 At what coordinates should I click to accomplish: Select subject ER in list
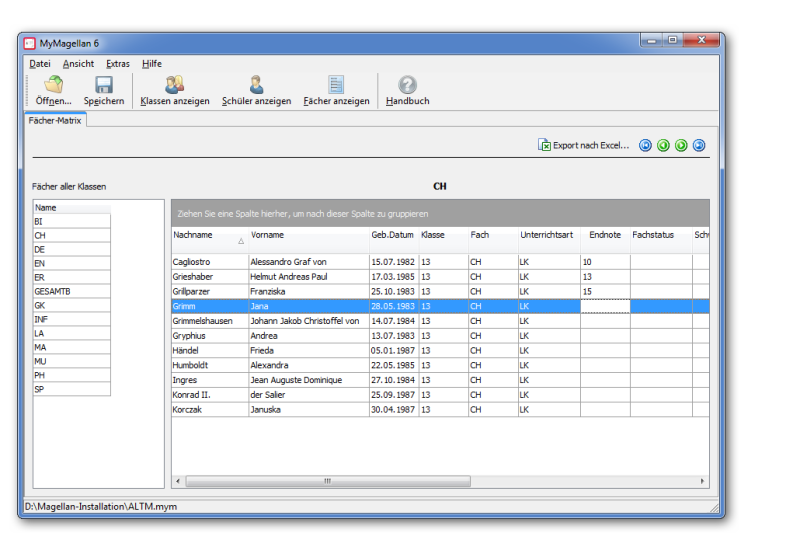point(71,278)
